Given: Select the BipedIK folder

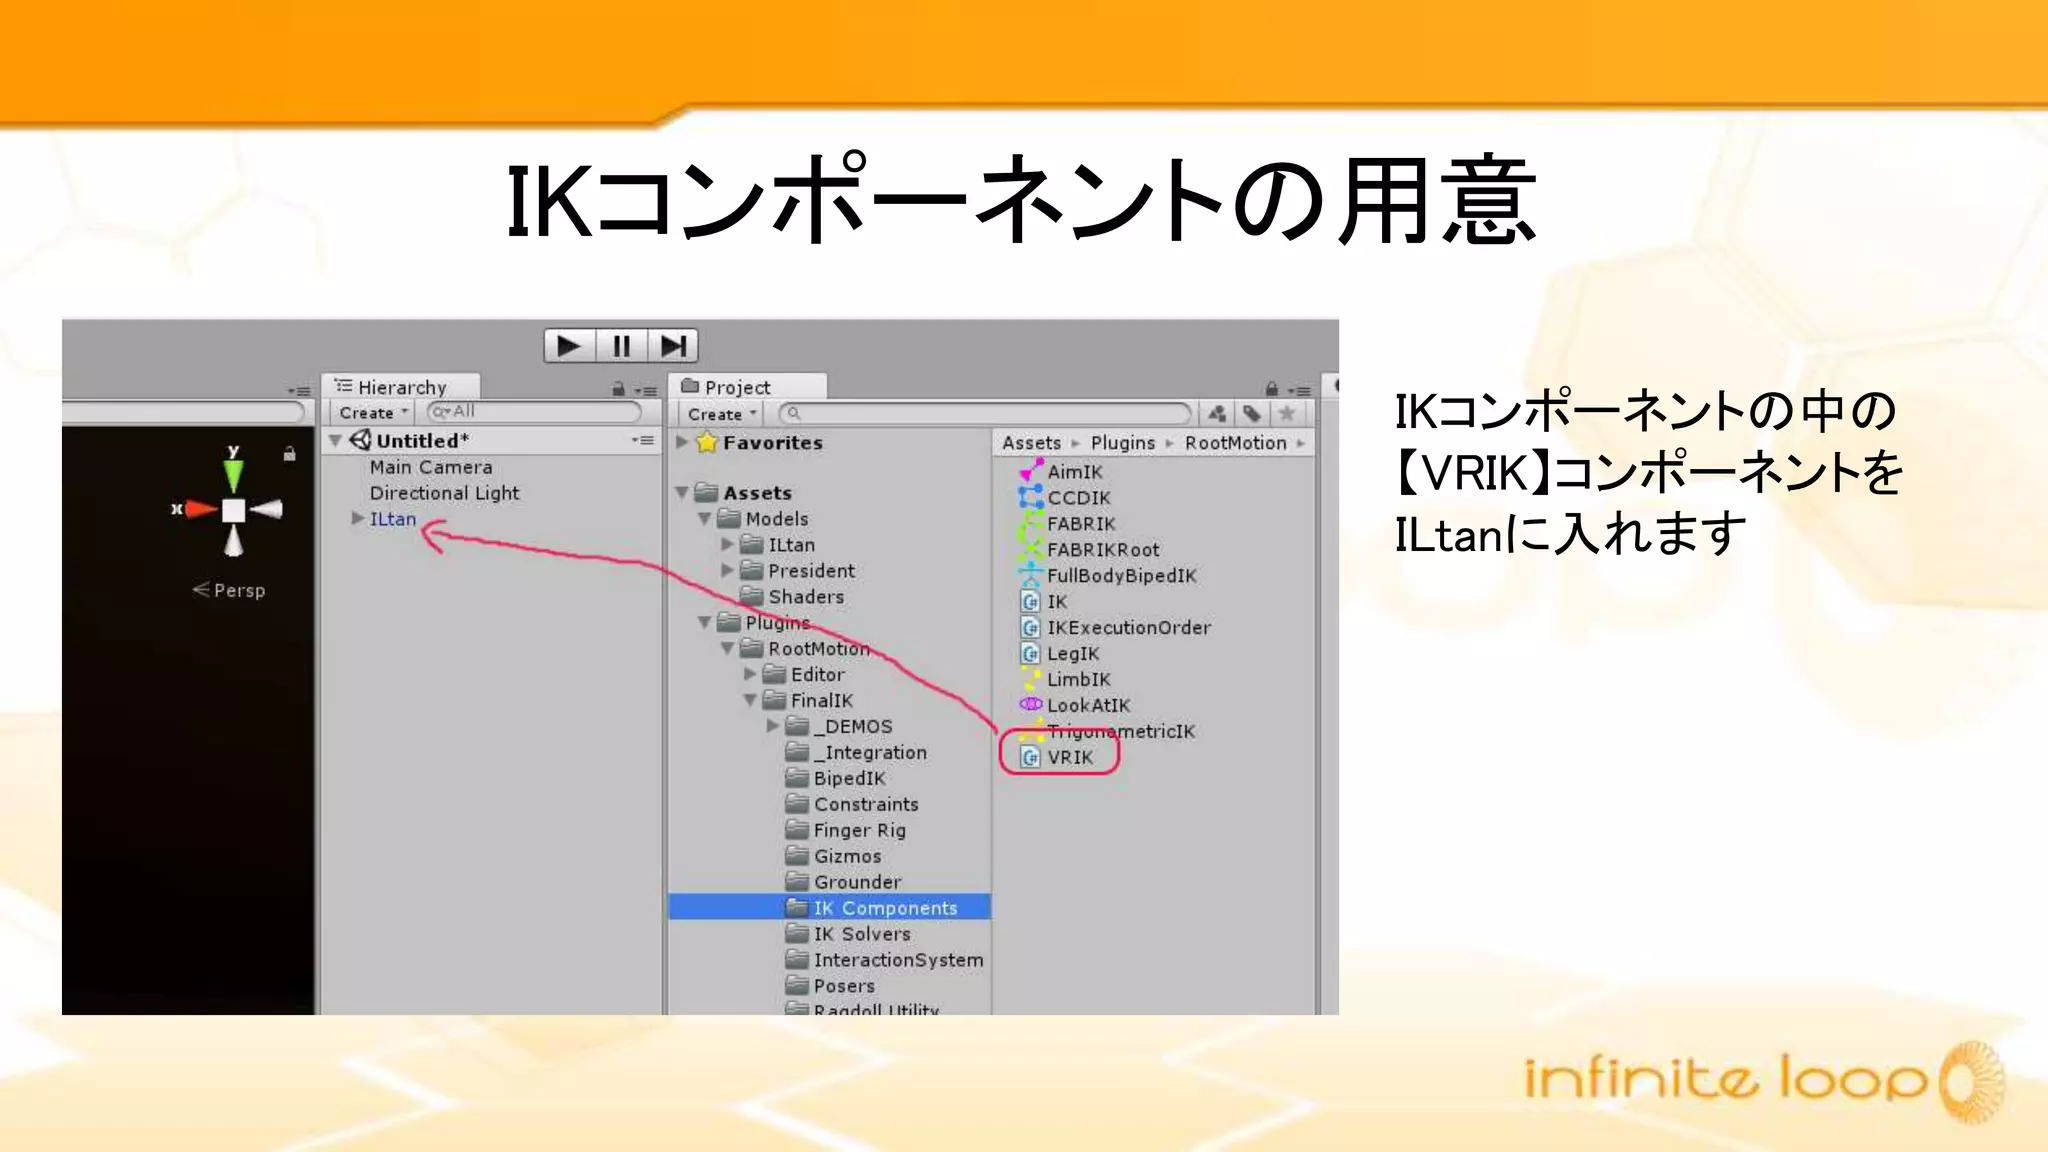Looking at the screenshot, I should click(836, 778).
